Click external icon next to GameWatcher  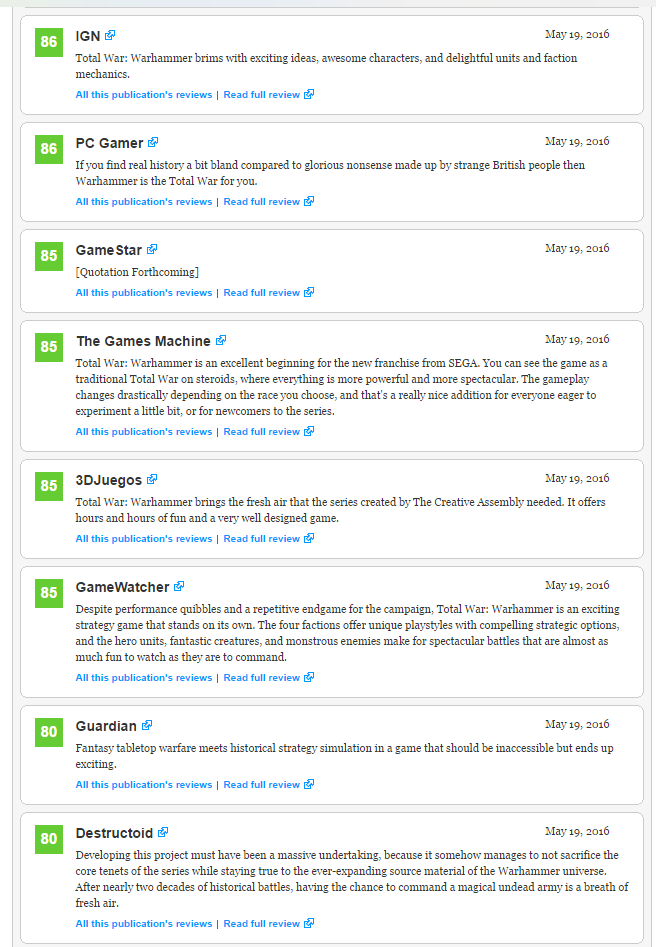[179, 586]
